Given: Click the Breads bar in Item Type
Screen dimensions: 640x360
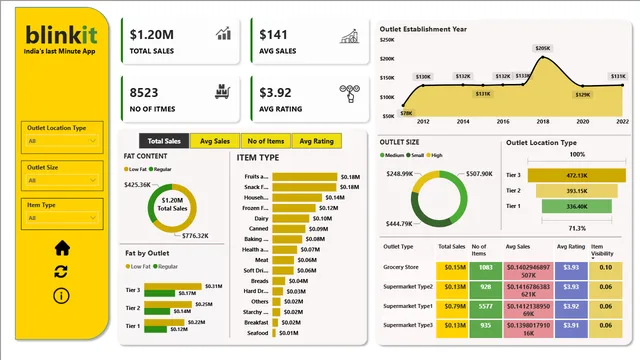Looking at the screenshot, I should pos(278,281).
